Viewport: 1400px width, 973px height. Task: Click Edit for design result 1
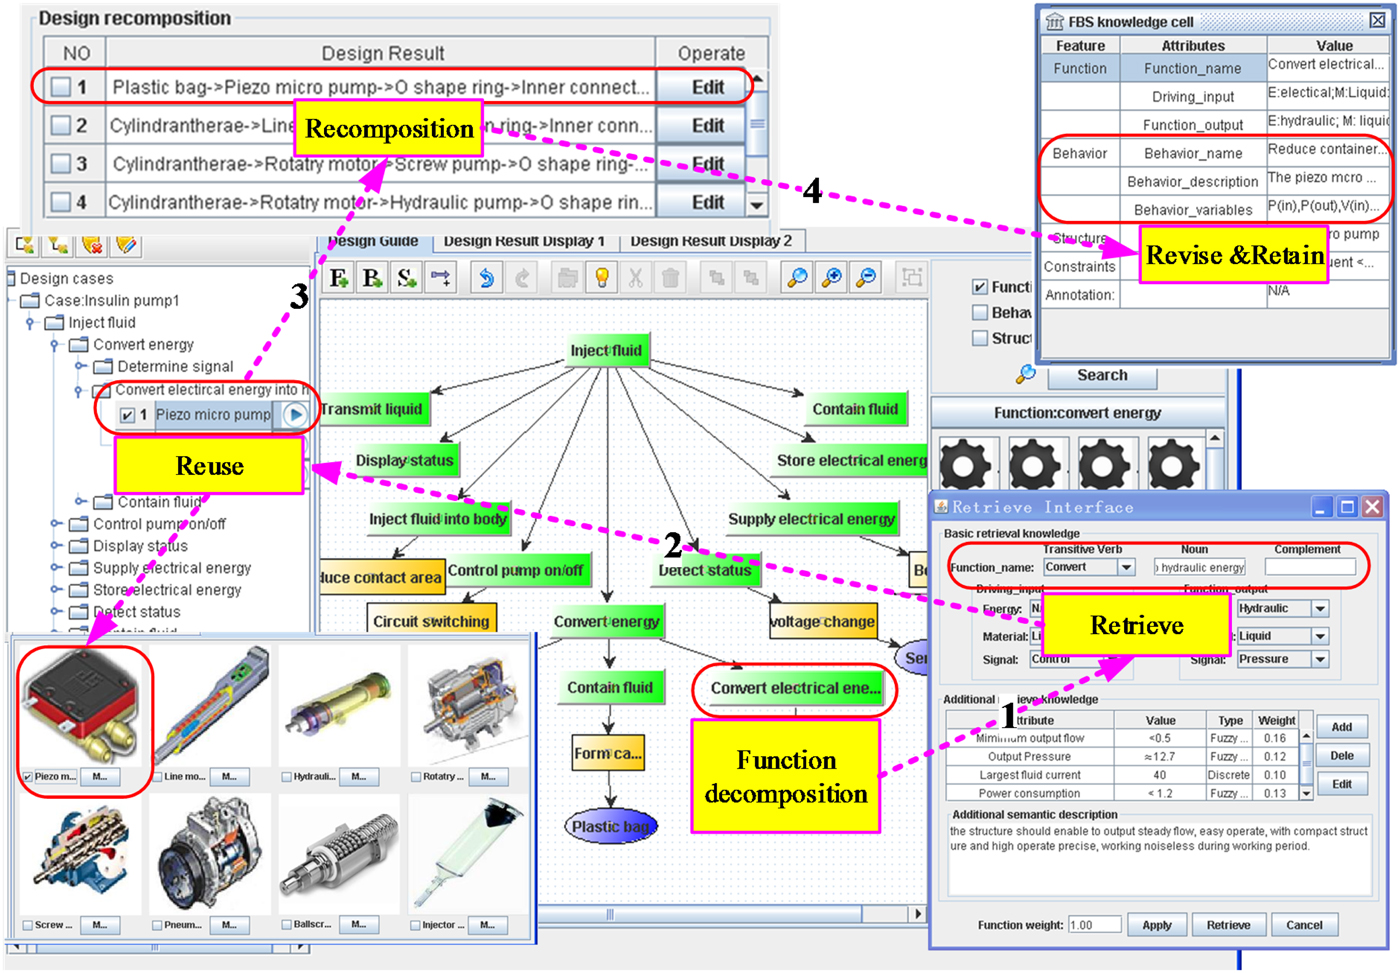coord(708,87)
